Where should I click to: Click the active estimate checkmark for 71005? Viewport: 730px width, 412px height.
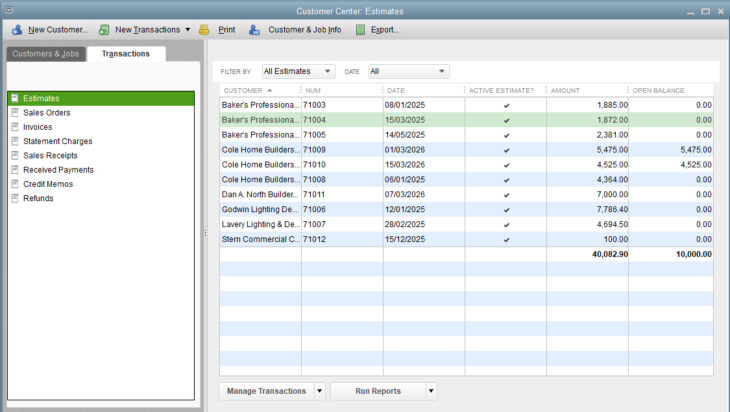pos(507,135)
